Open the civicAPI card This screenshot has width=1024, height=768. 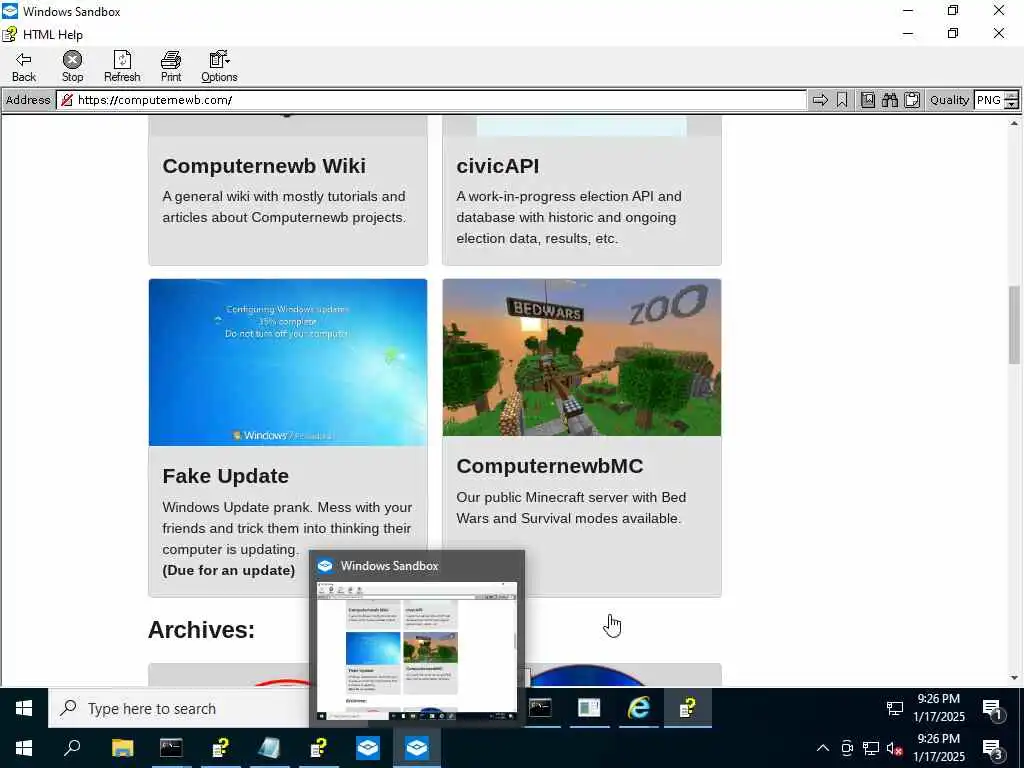[x=582, y=191]
